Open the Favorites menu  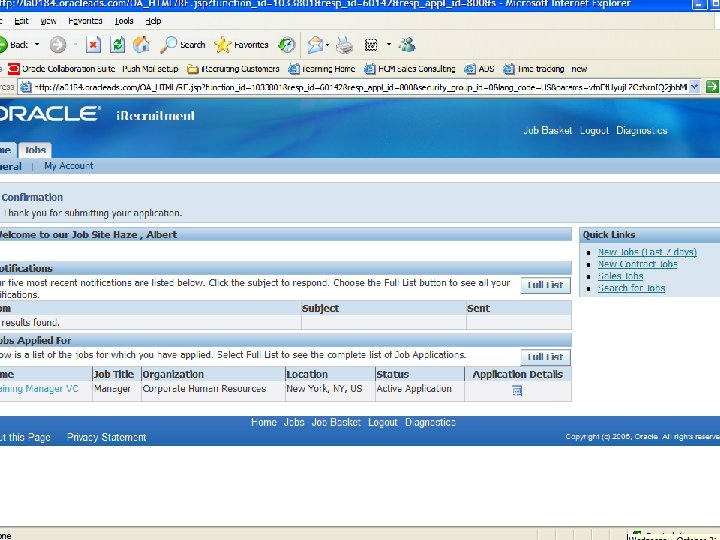tap(85, 21)
